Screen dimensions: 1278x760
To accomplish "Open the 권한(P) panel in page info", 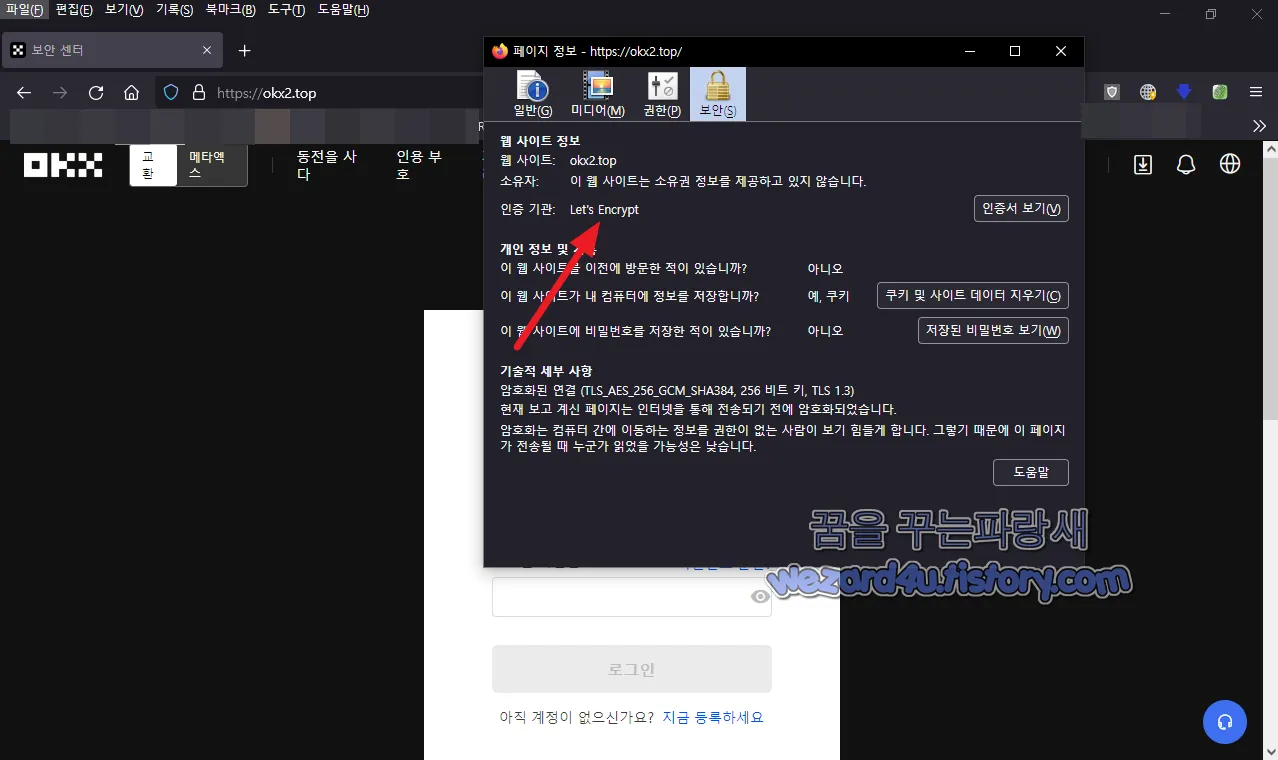I will click(x=660, y=94).
